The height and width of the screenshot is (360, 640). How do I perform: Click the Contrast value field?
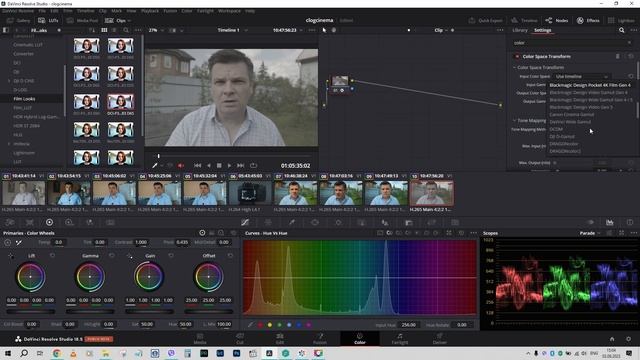[x=141, y=242]
